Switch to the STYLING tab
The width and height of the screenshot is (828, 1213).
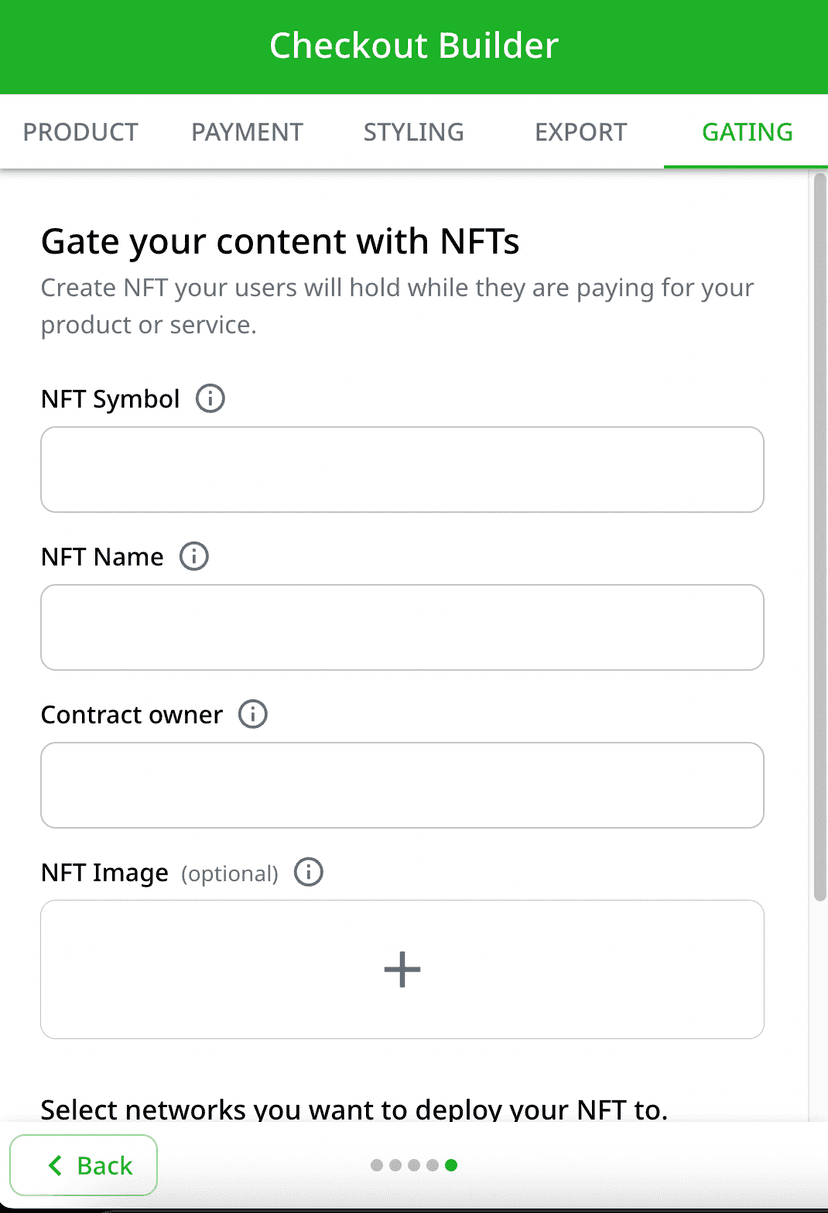pos(413,131)
